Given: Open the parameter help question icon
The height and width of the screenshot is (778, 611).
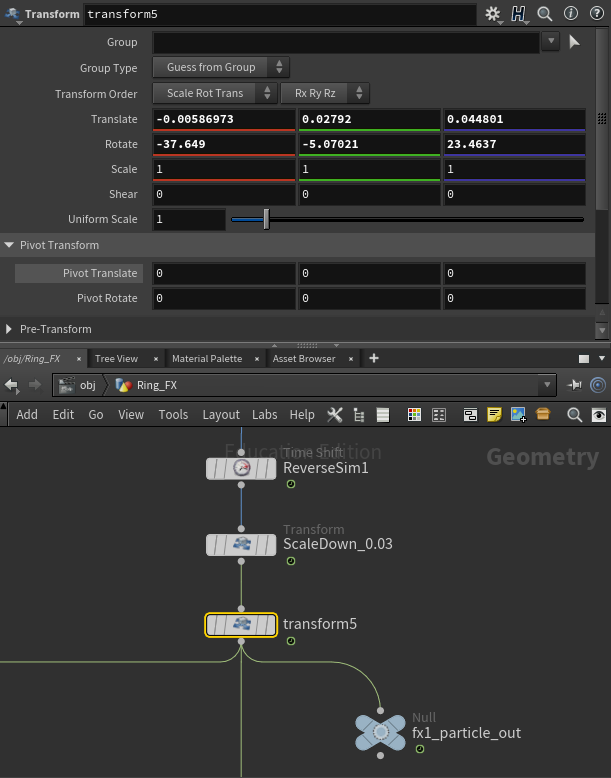Looking at the screenshot, I should [597, 13].
